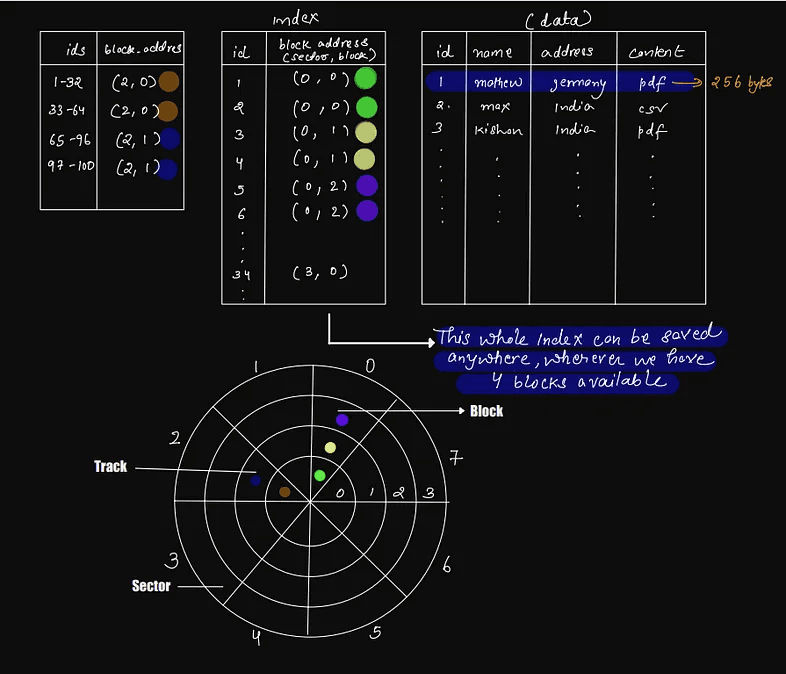The image size is (786, 674).
Task: Click the dark blue dot beside ids 97-100
Action: point(167,169)
